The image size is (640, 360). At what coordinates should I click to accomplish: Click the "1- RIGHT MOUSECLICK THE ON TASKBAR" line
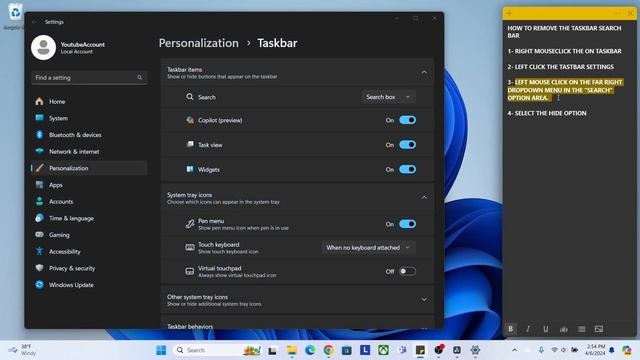(564, 51)
